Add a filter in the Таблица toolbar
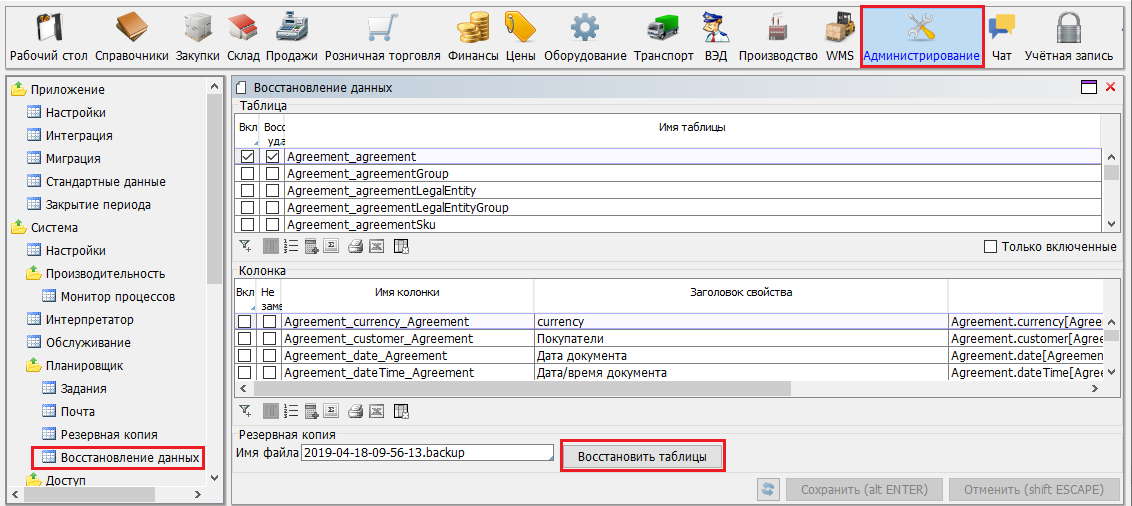The height and width of the screenshot is (506, 1132). 245,246
